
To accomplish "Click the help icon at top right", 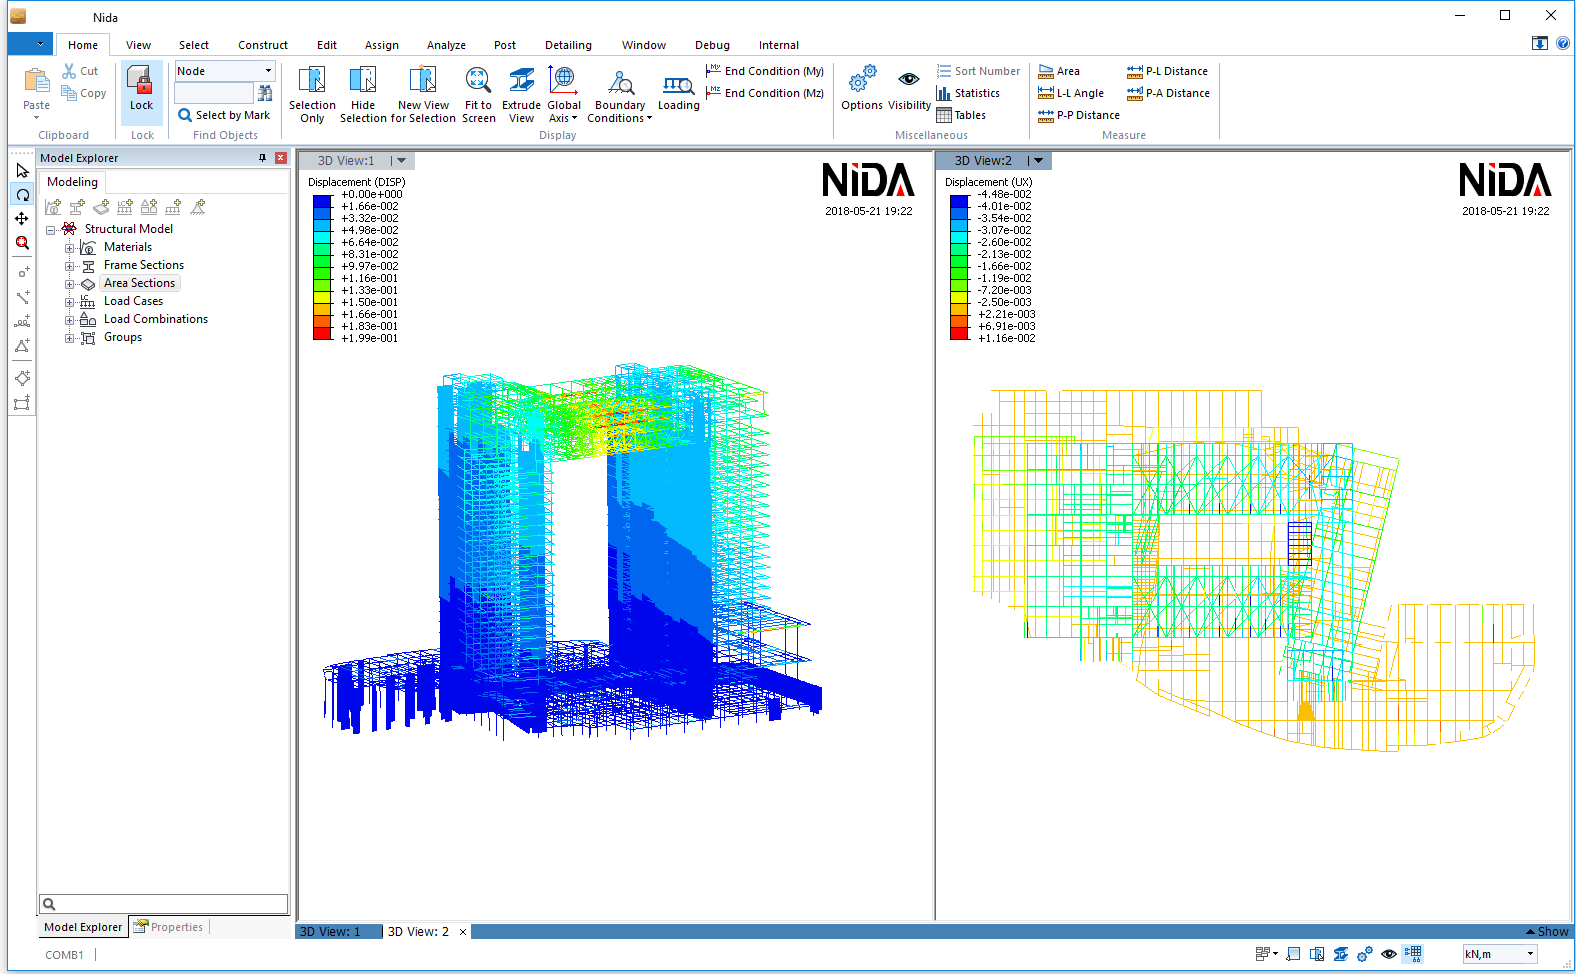I will point(1563,43).
